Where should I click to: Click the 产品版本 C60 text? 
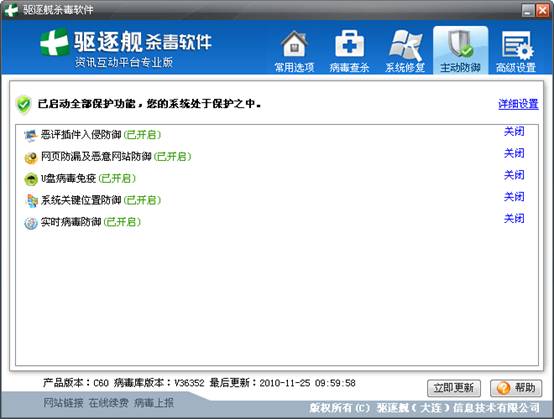[76, 383]
